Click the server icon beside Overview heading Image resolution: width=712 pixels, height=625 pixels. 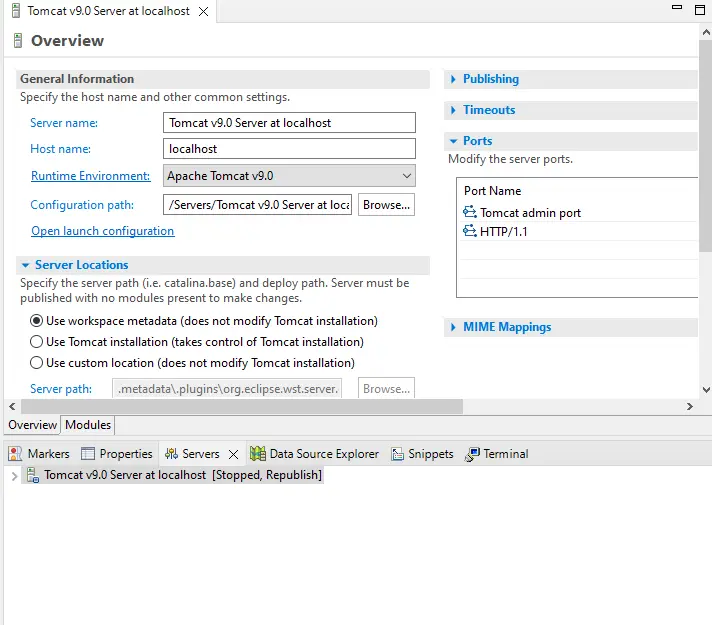[18, 40]
